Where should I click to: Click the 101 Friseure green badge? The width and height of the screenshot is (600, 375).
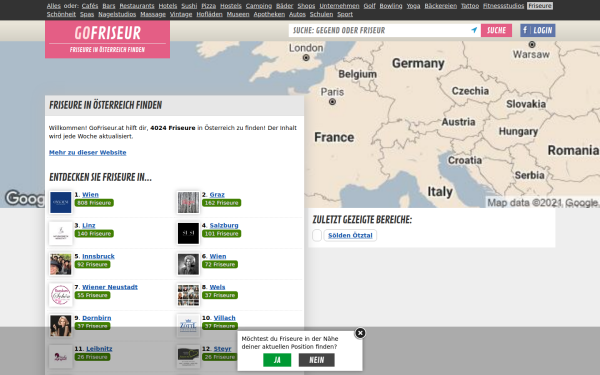[x=222, y=233]
